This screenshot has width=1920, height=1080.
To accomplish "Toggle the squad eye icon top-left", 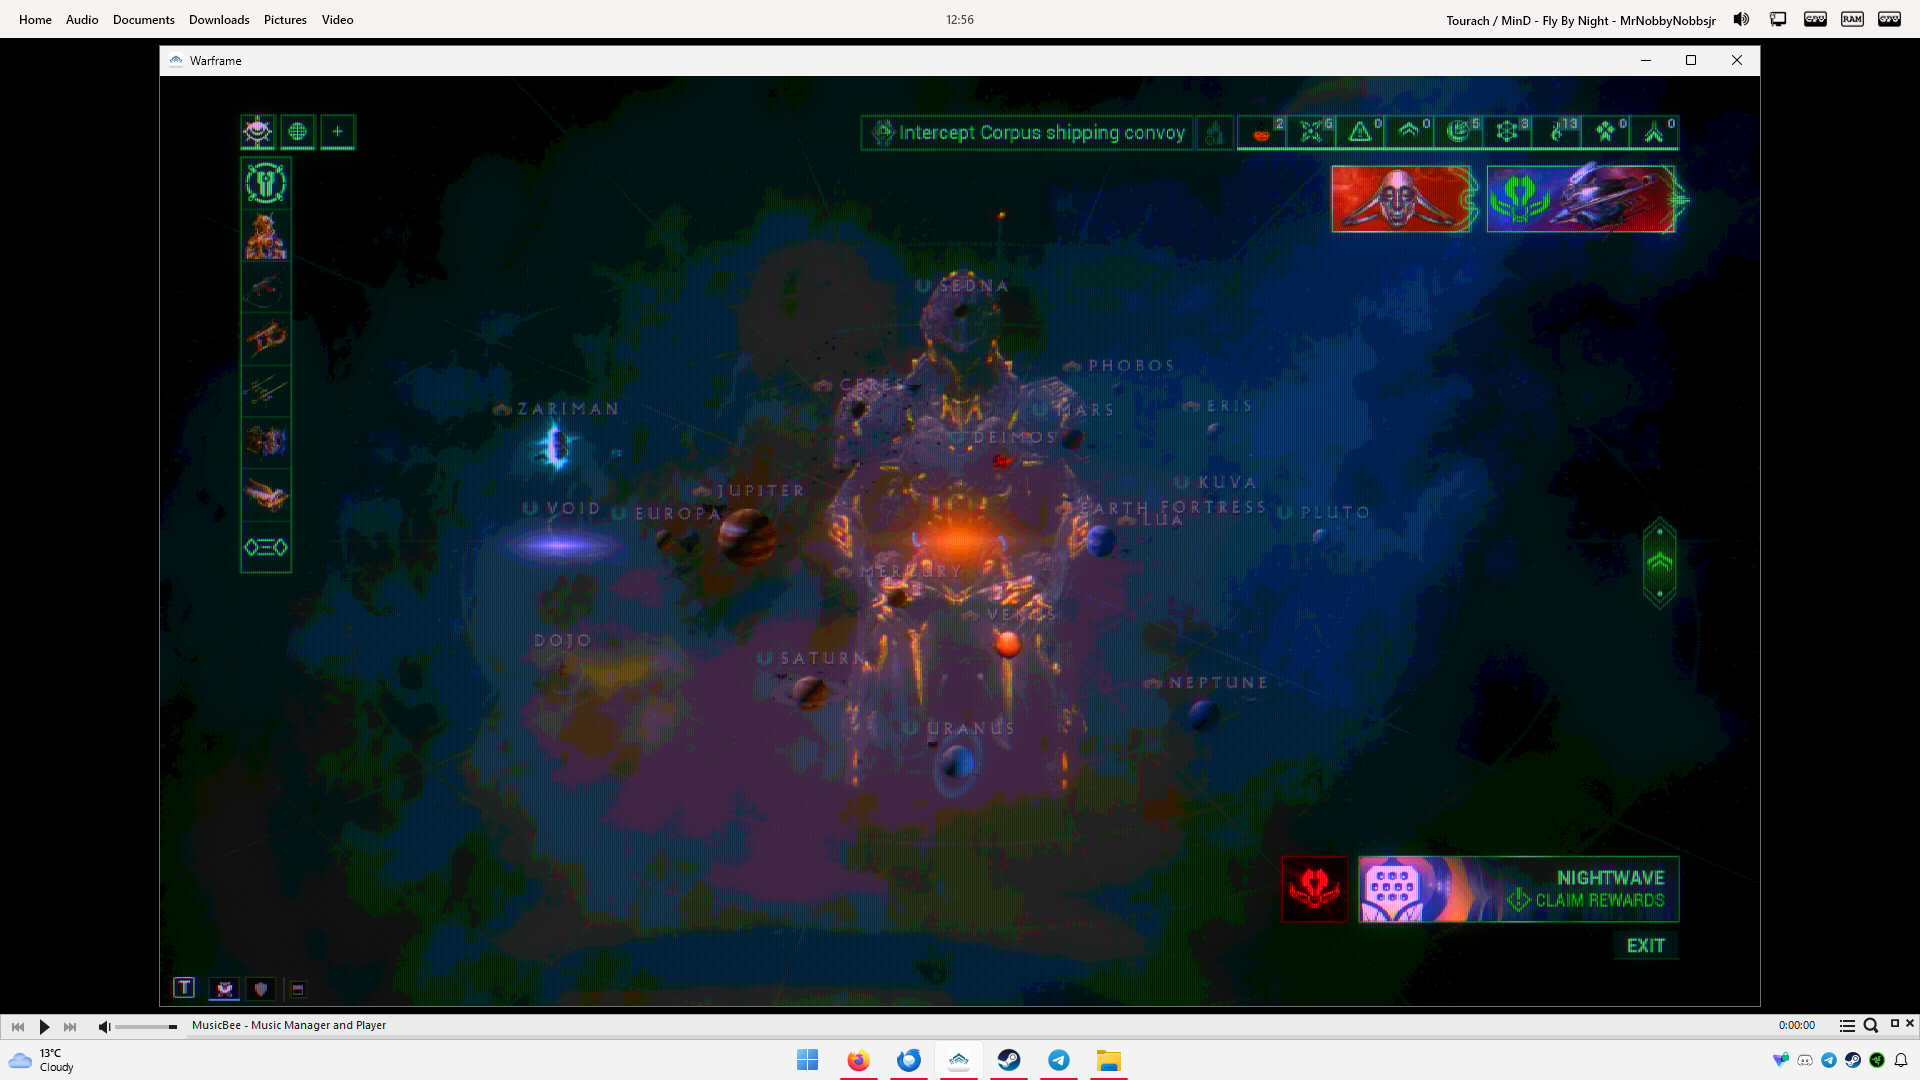I will point(257,132).
